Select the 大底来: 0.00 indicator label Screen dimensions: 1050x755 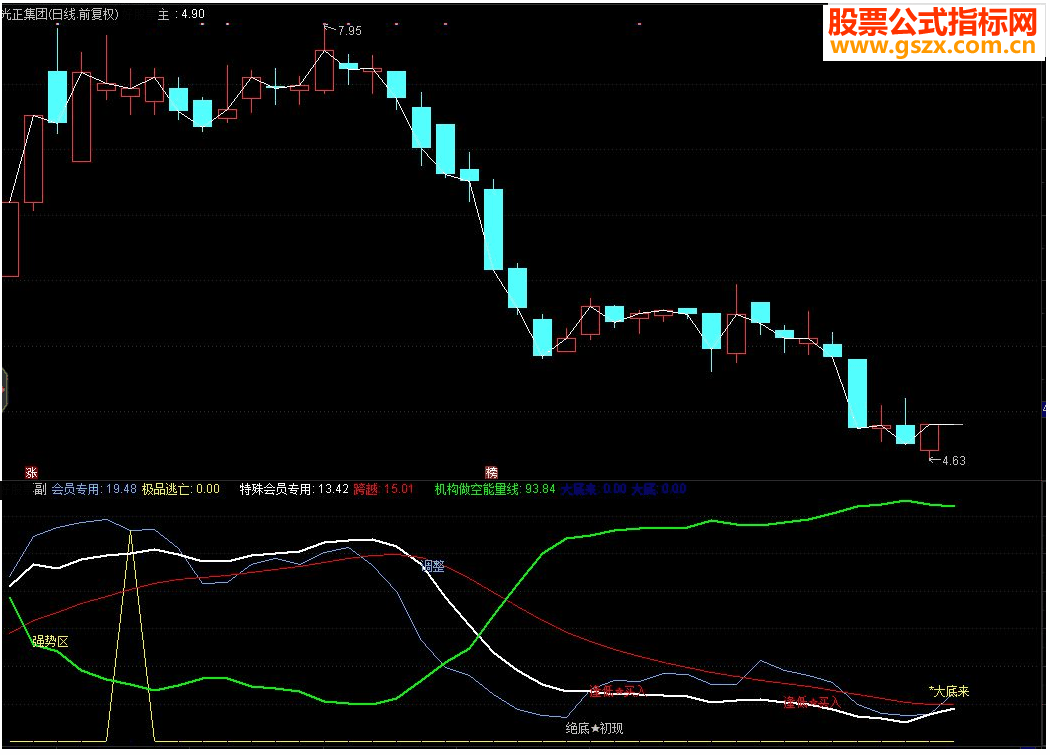593,489
